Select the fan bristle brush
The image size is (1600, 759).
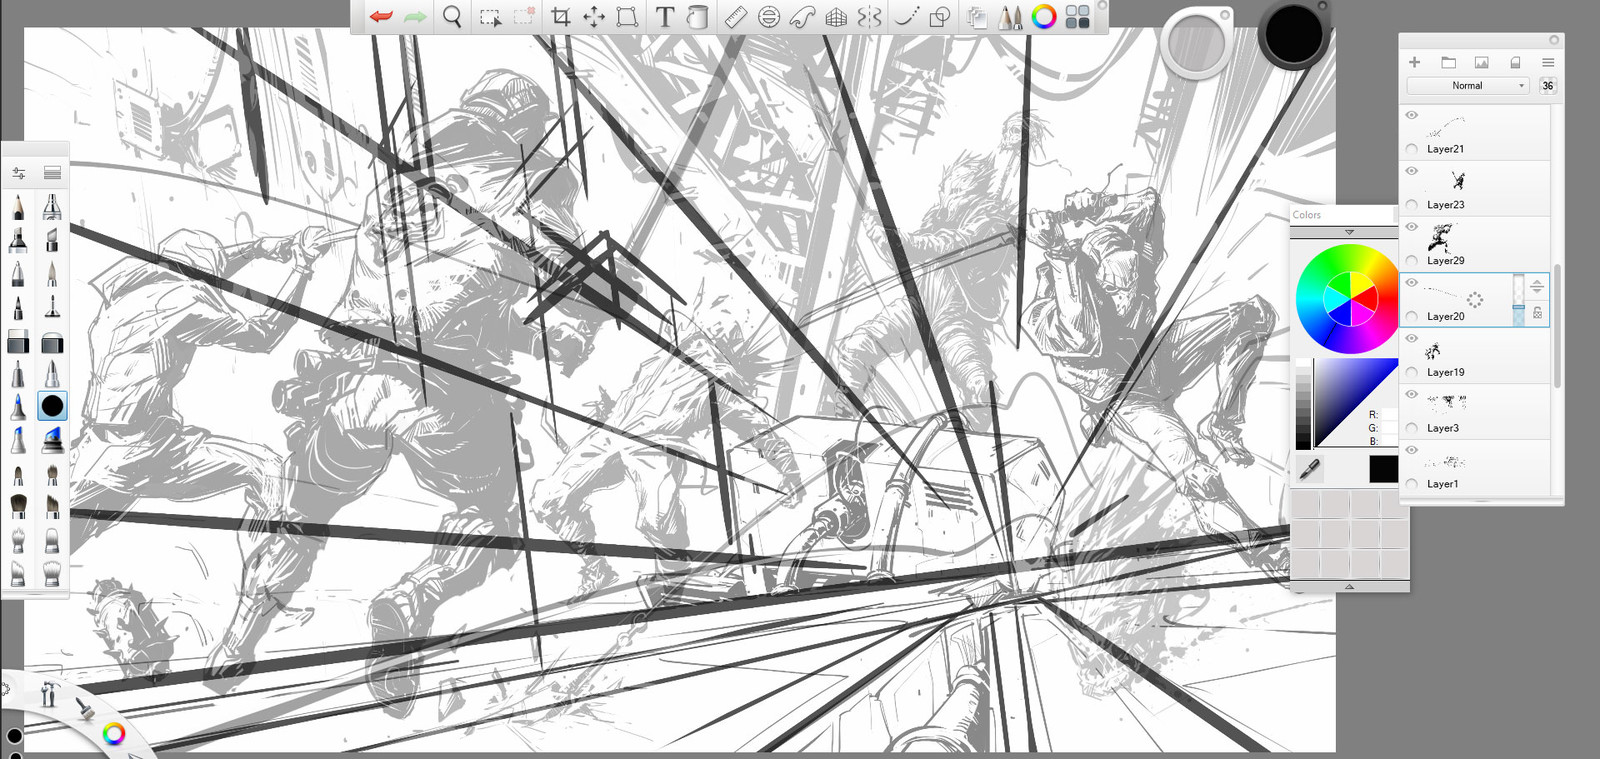click(52, 572)
